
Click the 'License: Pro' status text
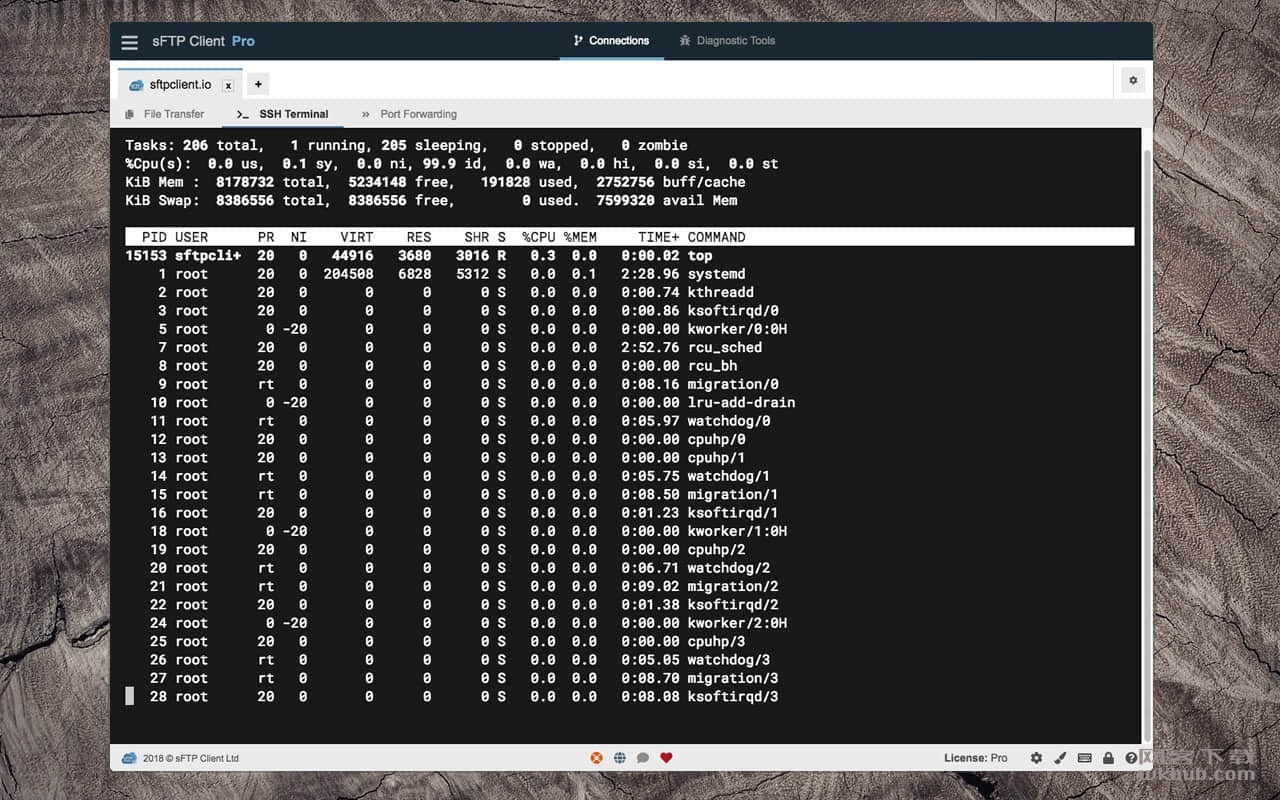click(975, 758)
